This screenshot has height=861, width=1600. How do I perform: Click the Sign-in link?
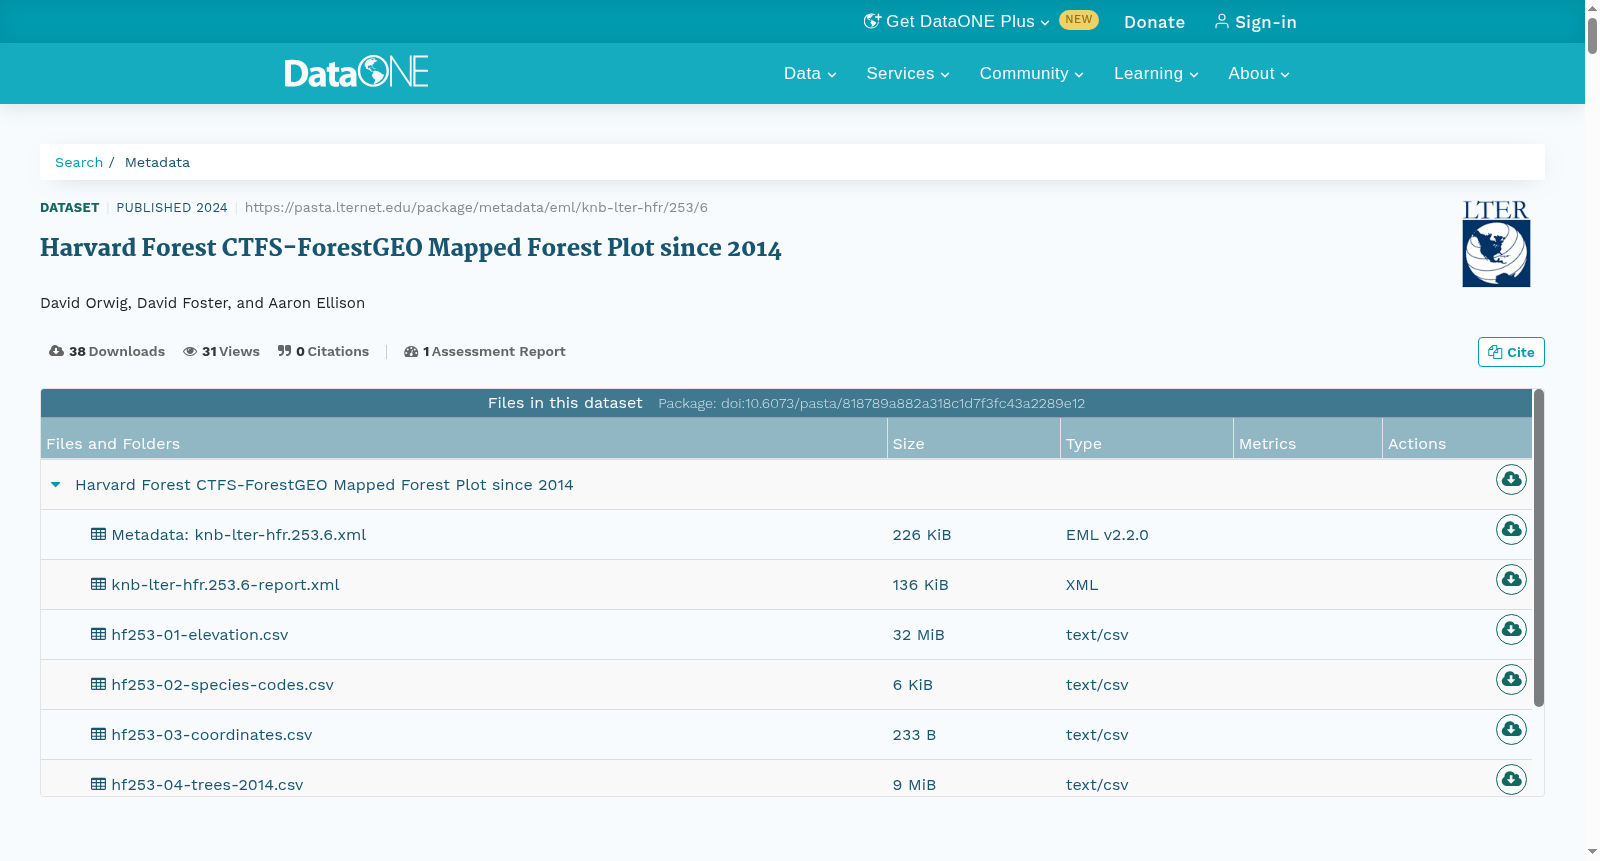(1256, 22)
